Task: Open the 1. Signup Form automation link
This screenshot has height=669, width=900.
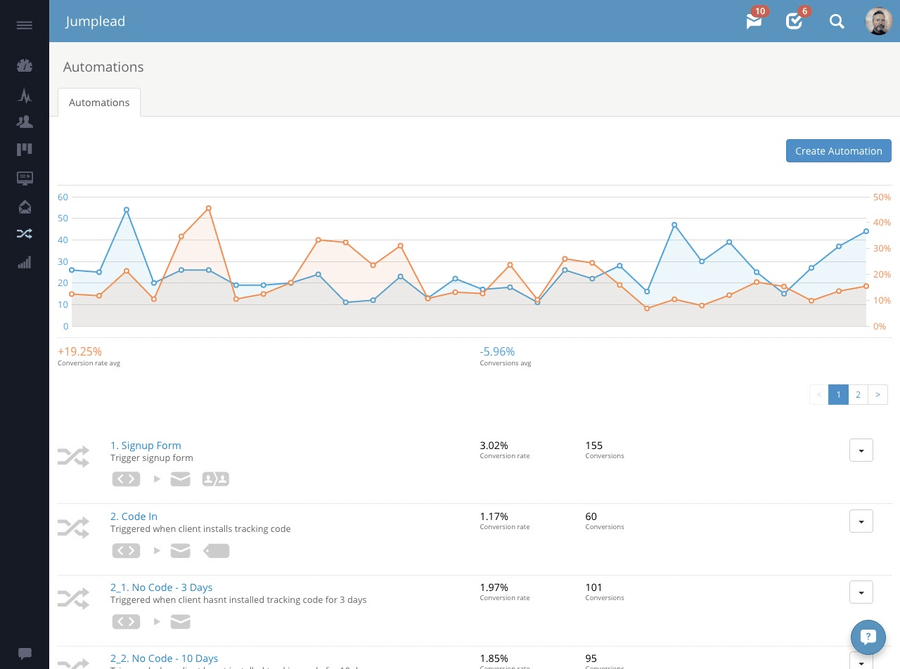Action: (146, 445)
